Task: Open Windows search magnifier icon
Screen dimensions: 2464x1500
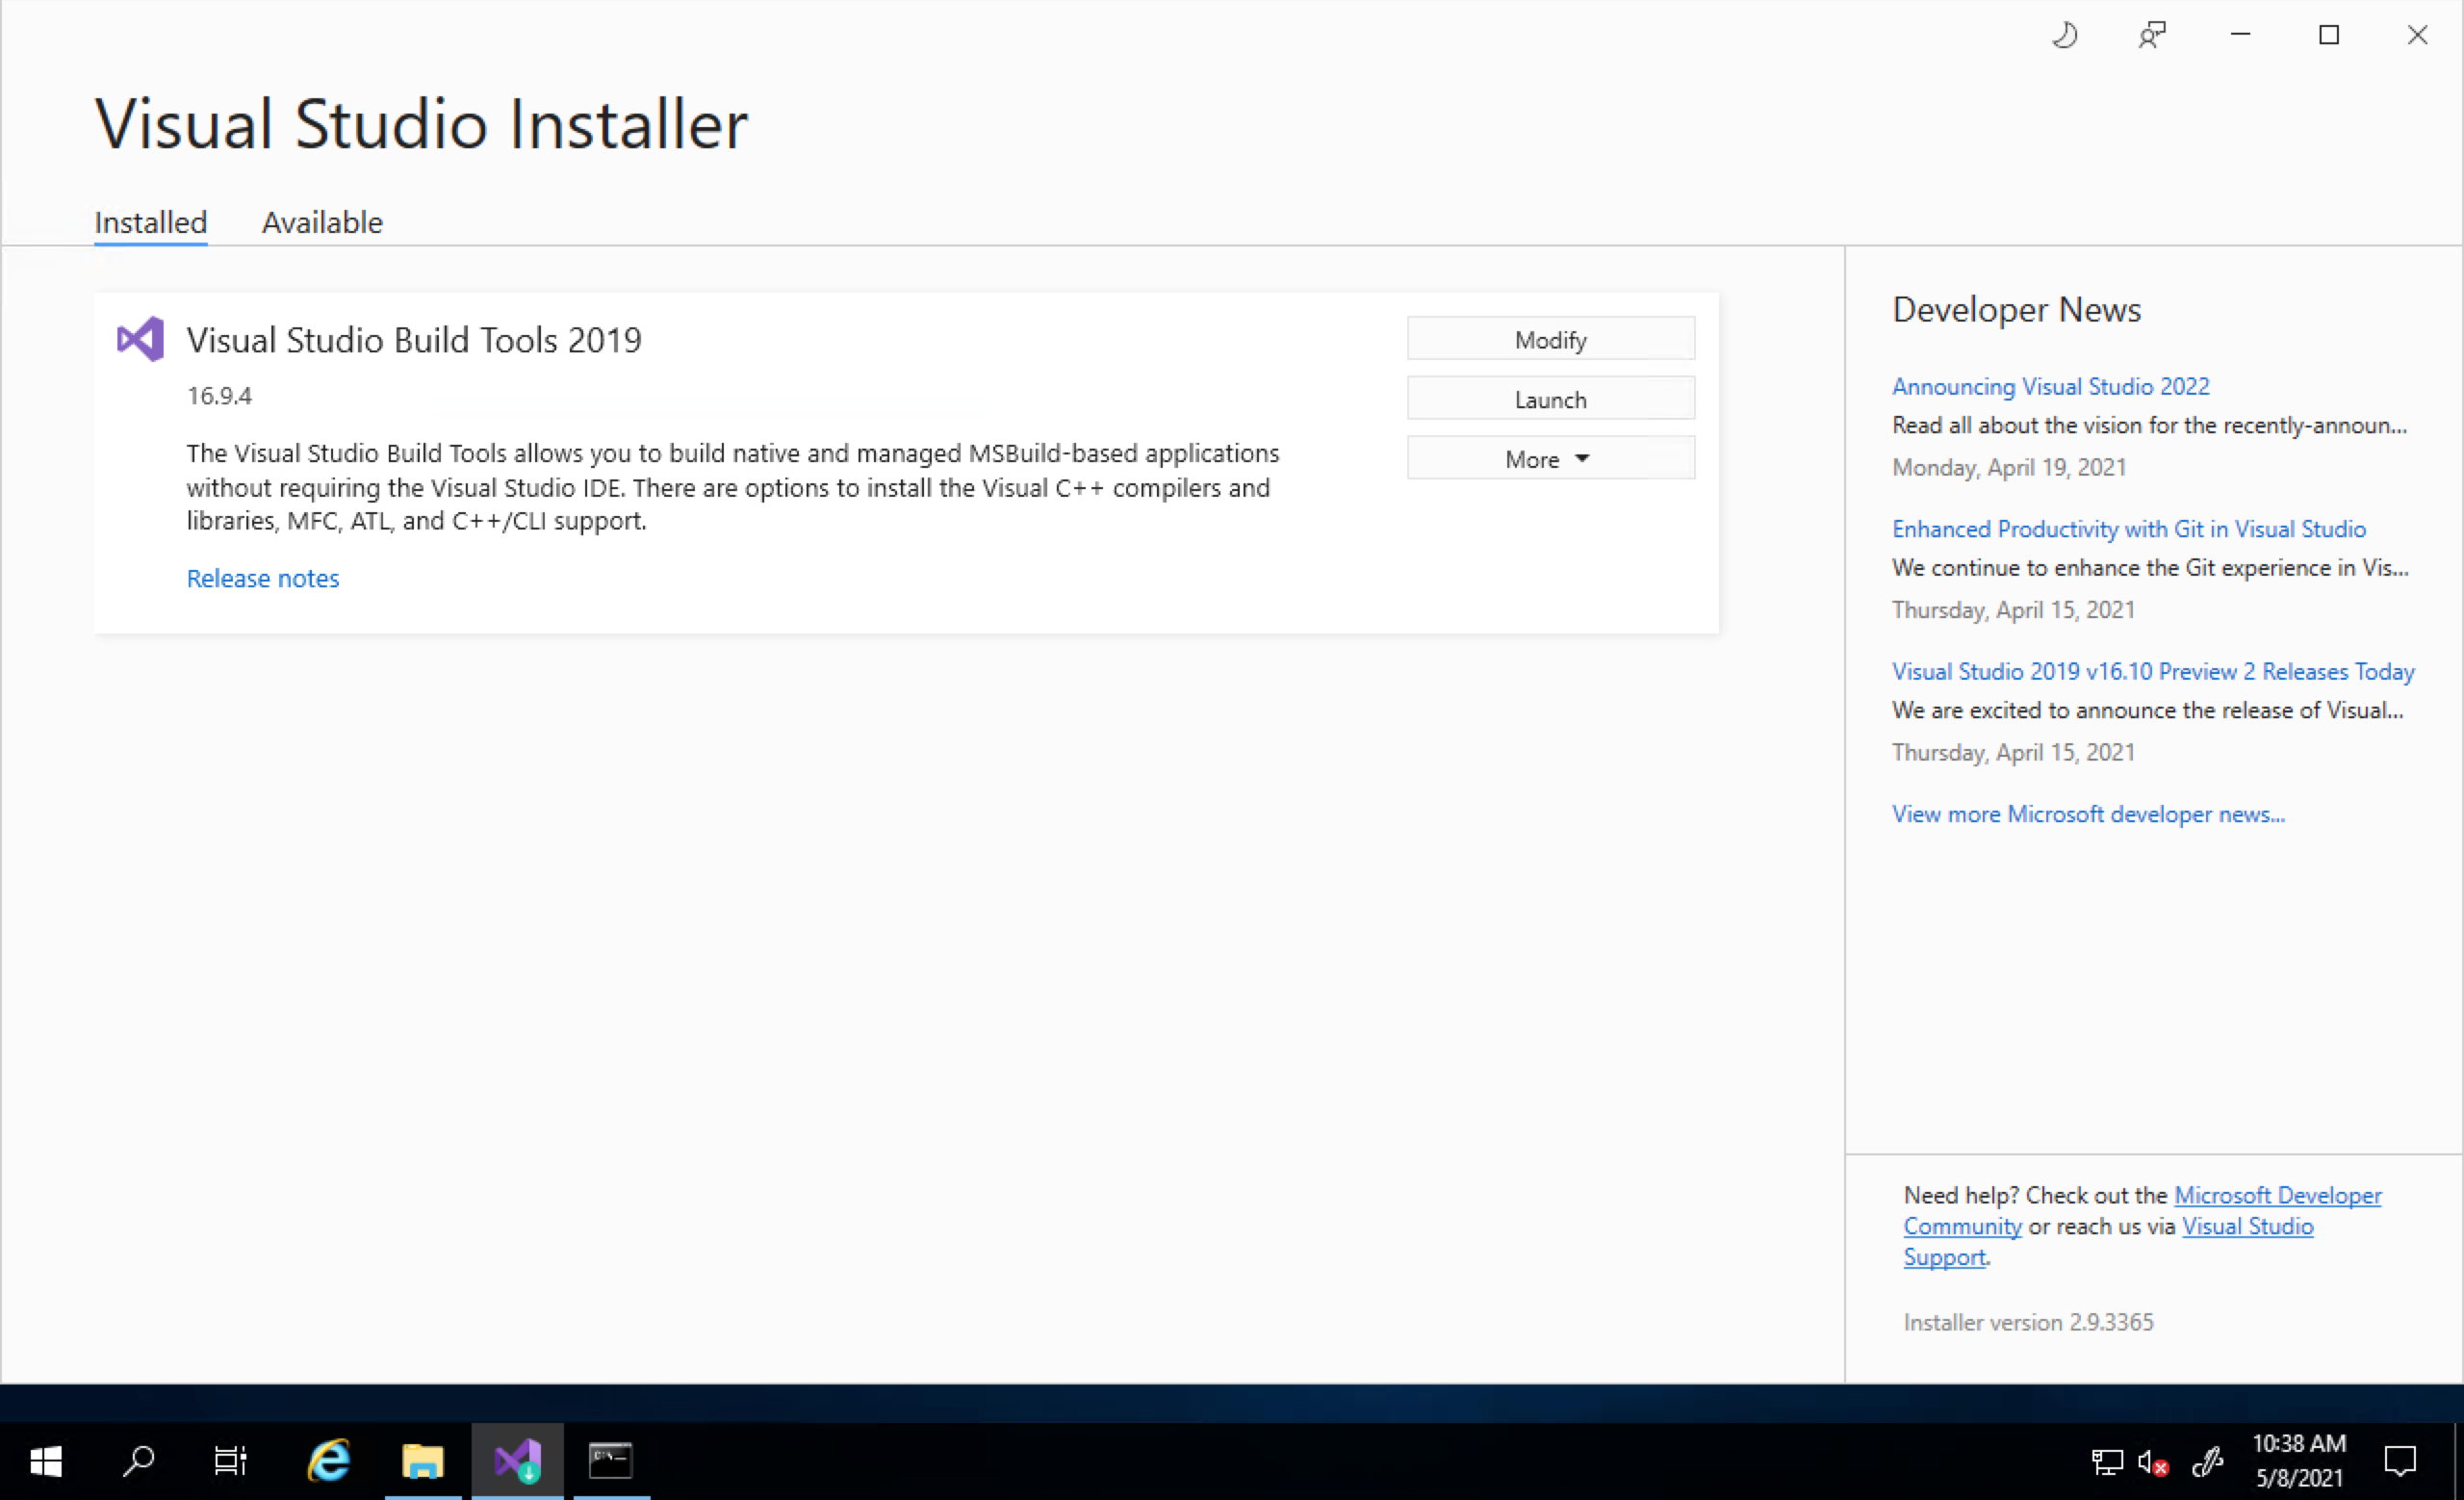Action: (x=138, y=1461)
